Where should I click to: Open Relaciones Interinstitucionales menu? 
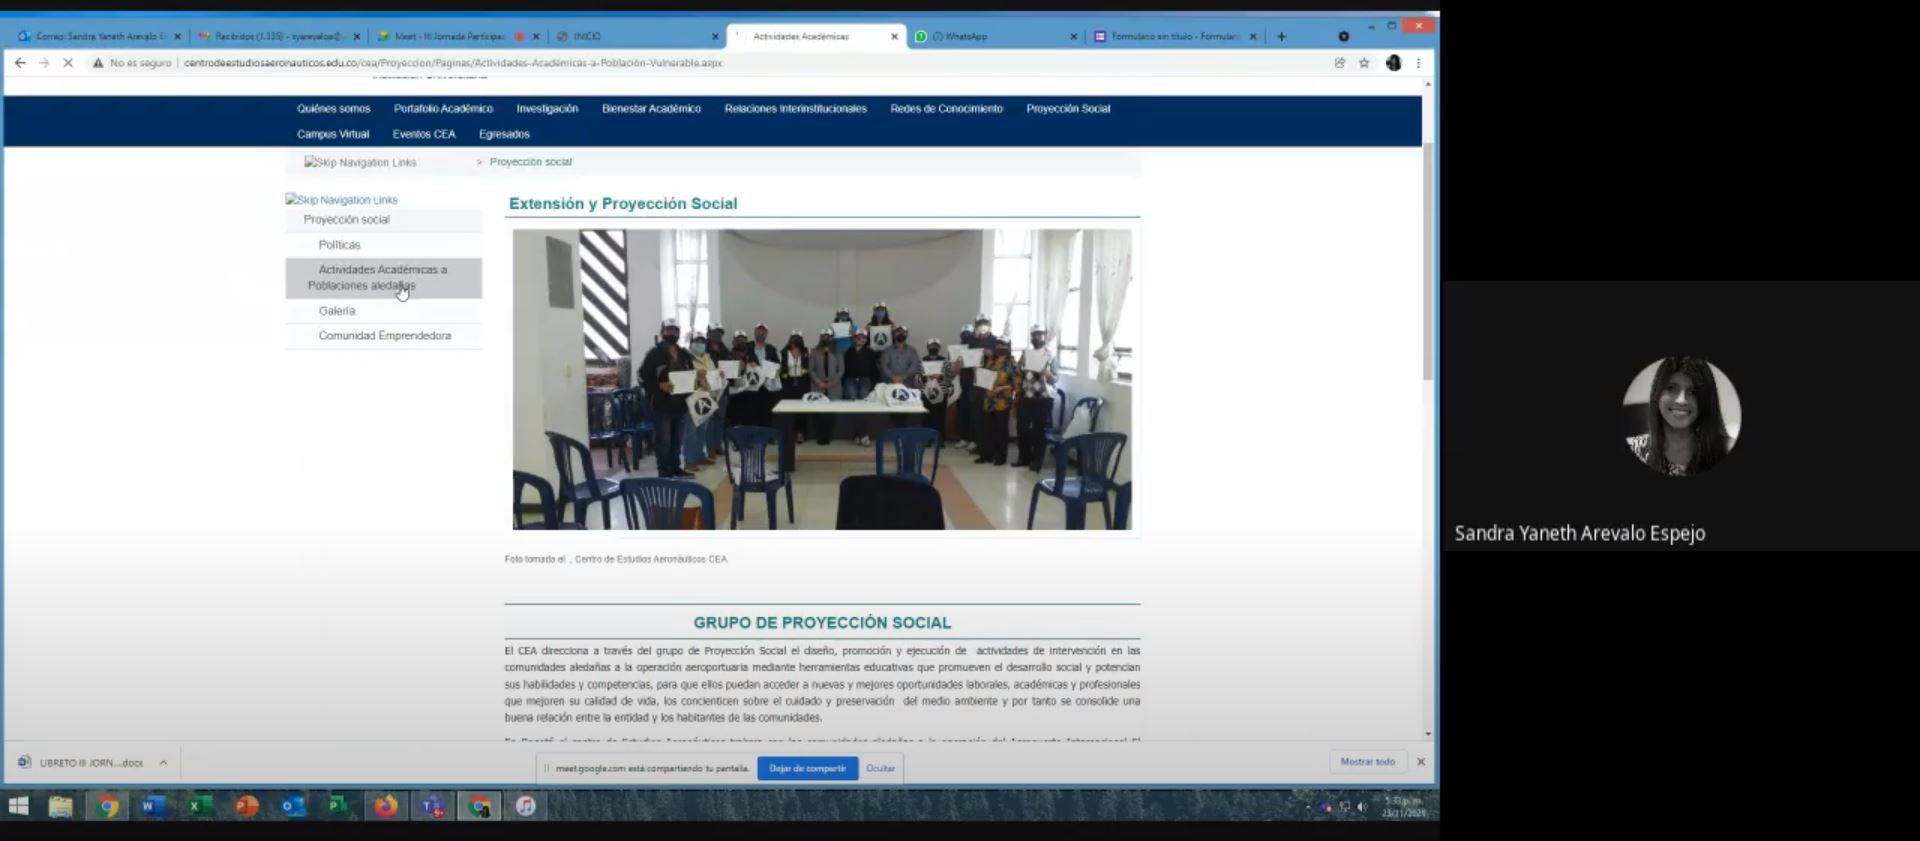[x=795, y=109]
